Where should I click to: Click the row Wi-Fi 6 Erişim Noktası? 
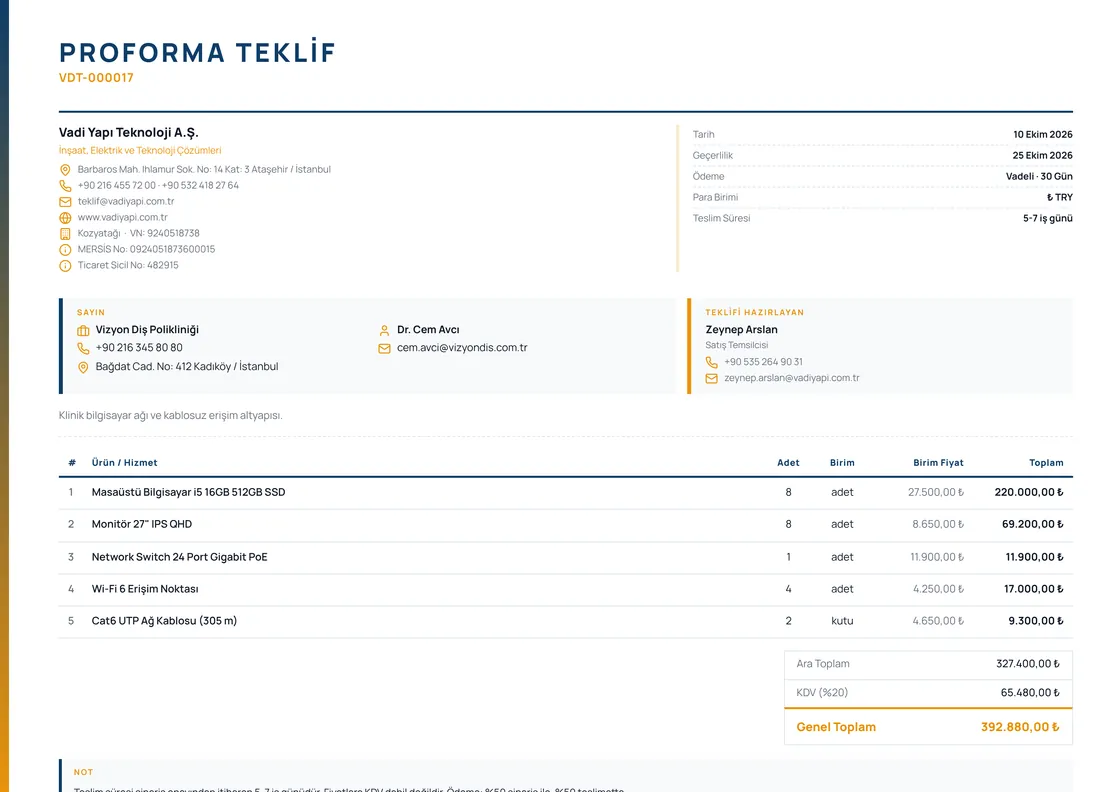click(x=566, y=590)
